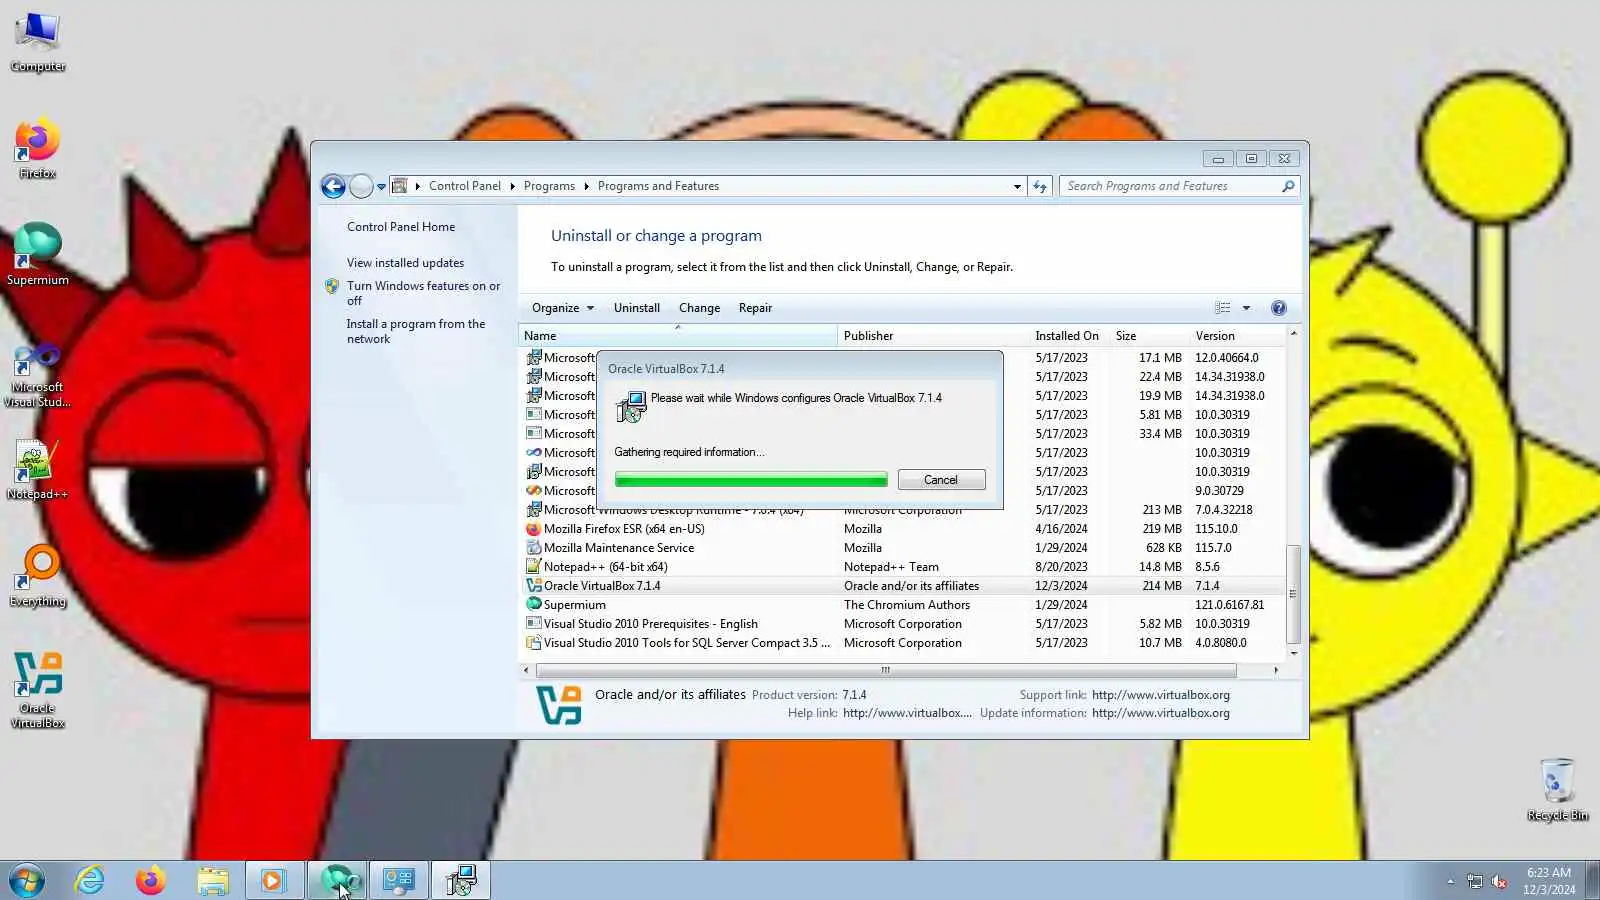Expand the address bar history dropdown

click(1017, 187)
